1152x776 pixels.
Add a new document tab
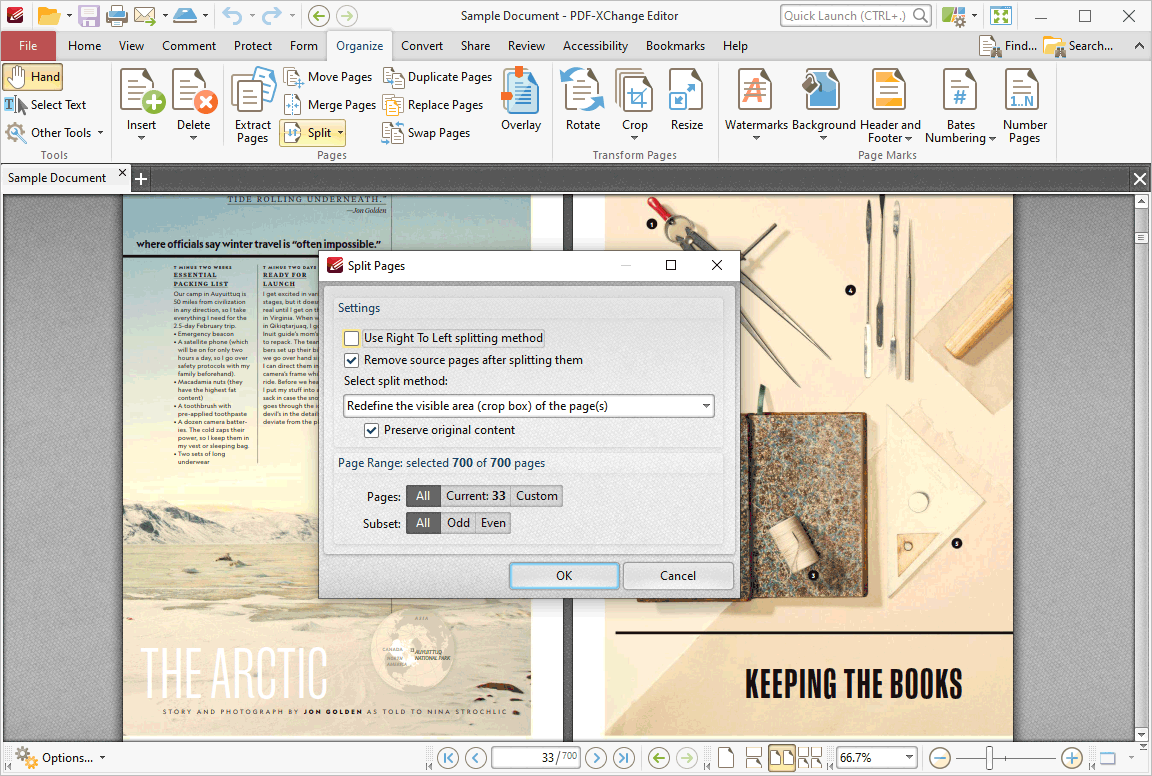(141, 179)
